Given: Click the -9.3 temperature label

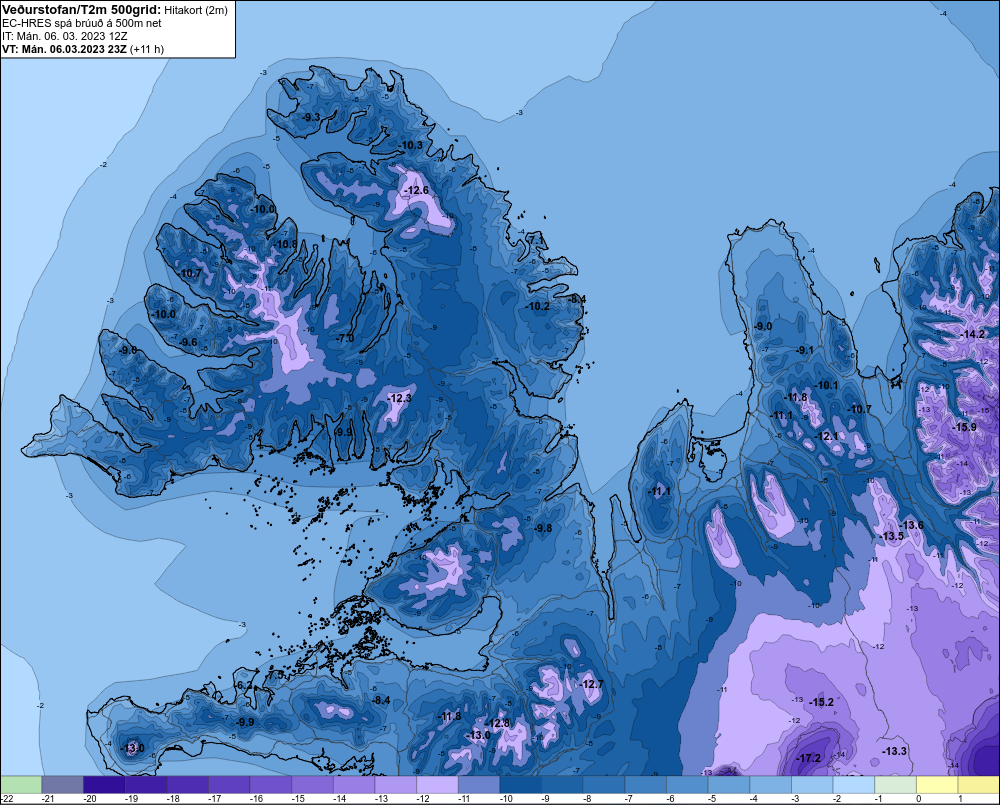Looking at the screenshot, I should 311,117.
